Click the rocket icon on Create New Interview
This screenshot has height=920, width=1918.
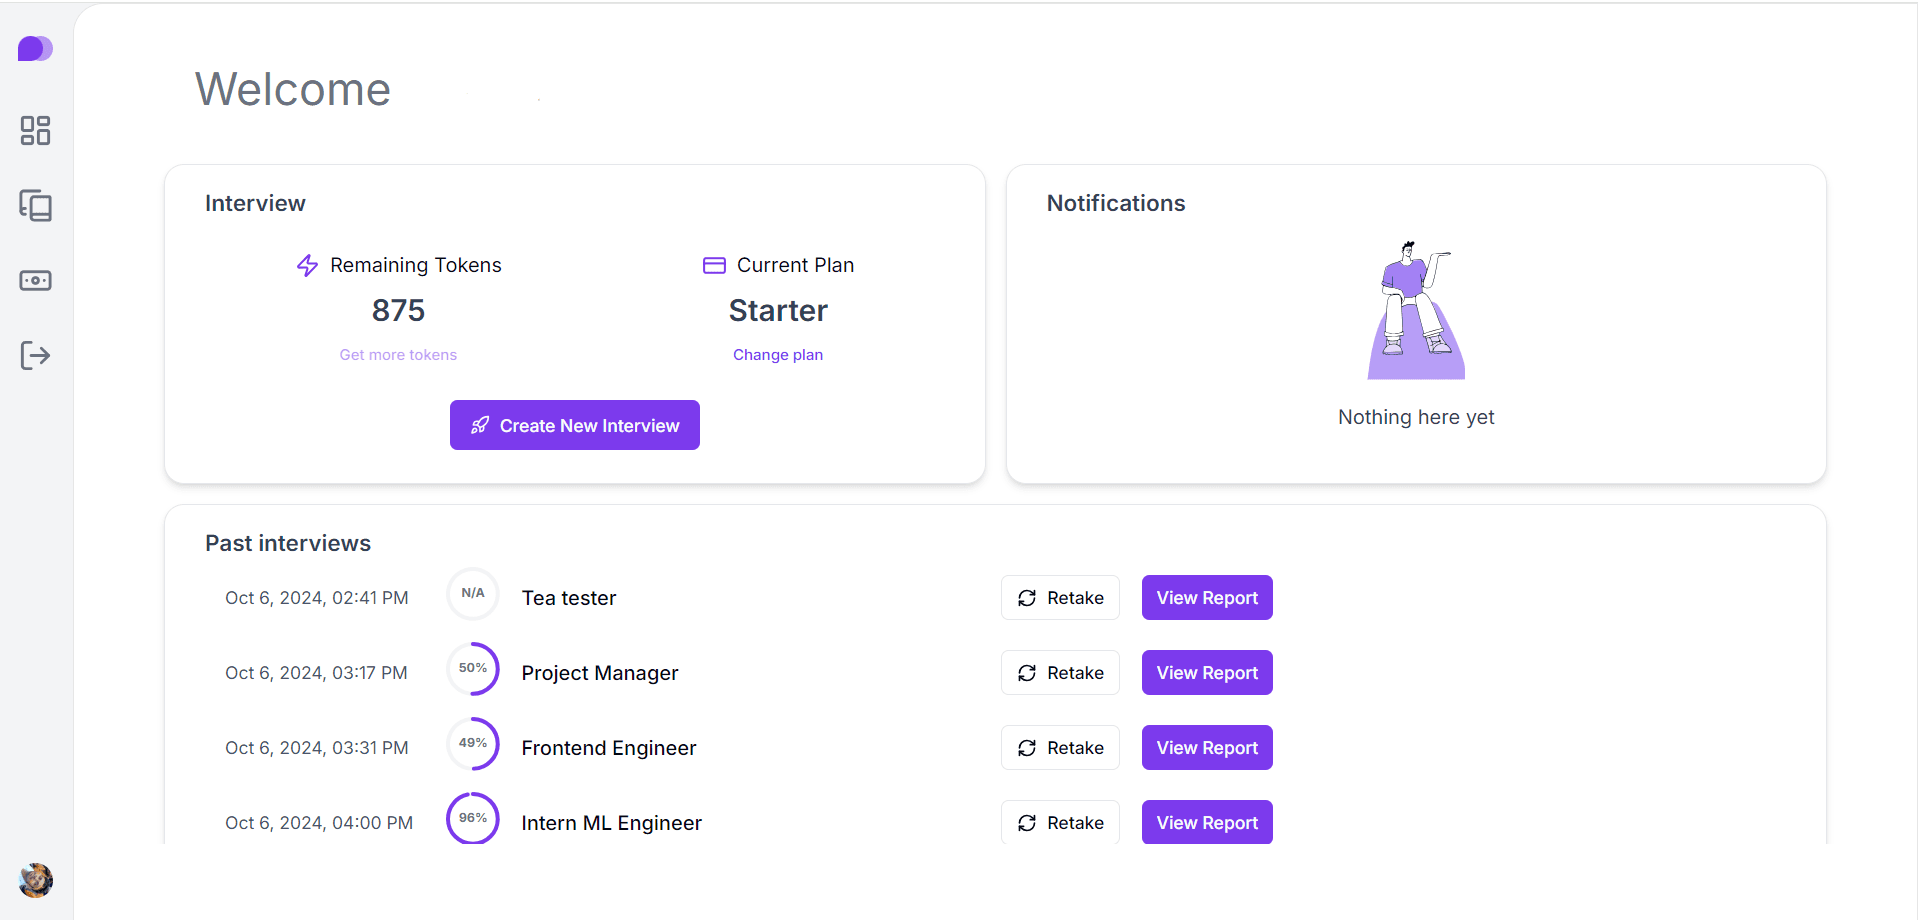(x=481, y=425)
